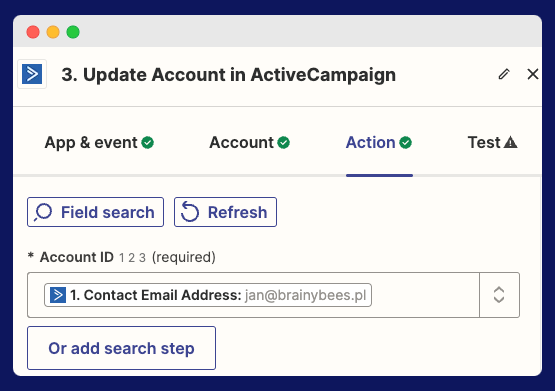Select the Contact Email Address mapped pill

click(x=208, y=295)
